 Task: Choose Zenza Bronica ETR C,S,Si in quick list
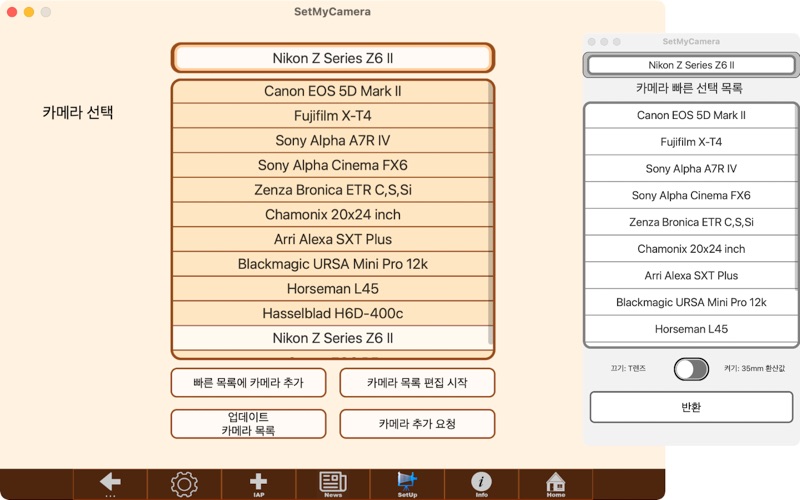pos(691,222)
